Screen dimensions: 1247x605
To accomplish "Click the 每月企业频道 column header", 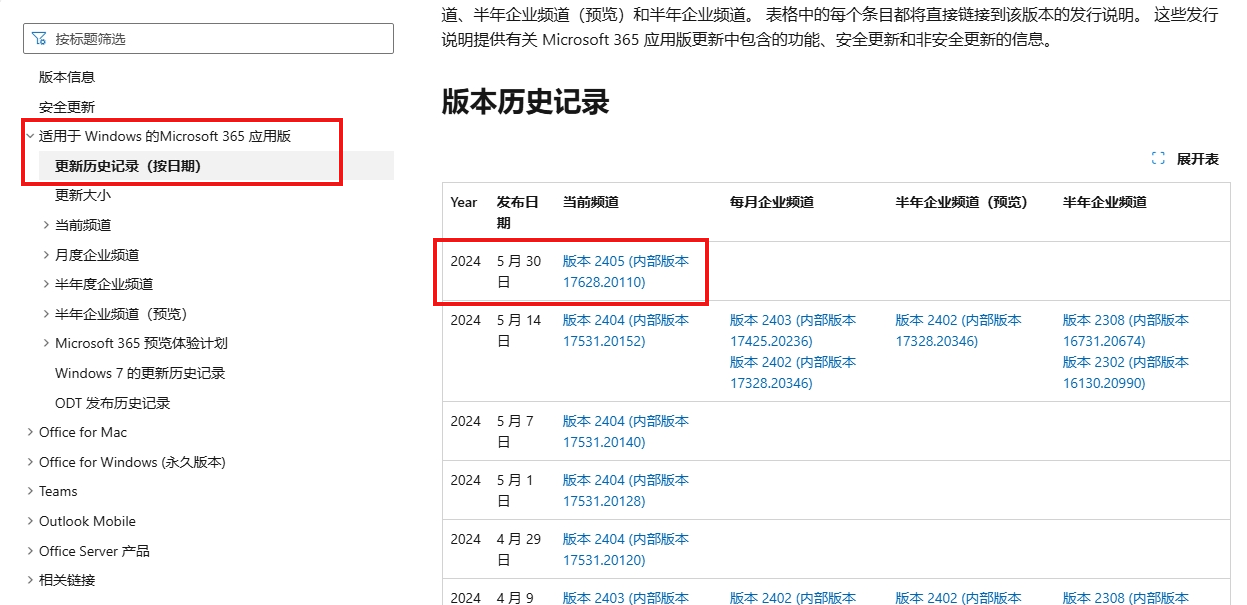I will (x=772, y=202).
